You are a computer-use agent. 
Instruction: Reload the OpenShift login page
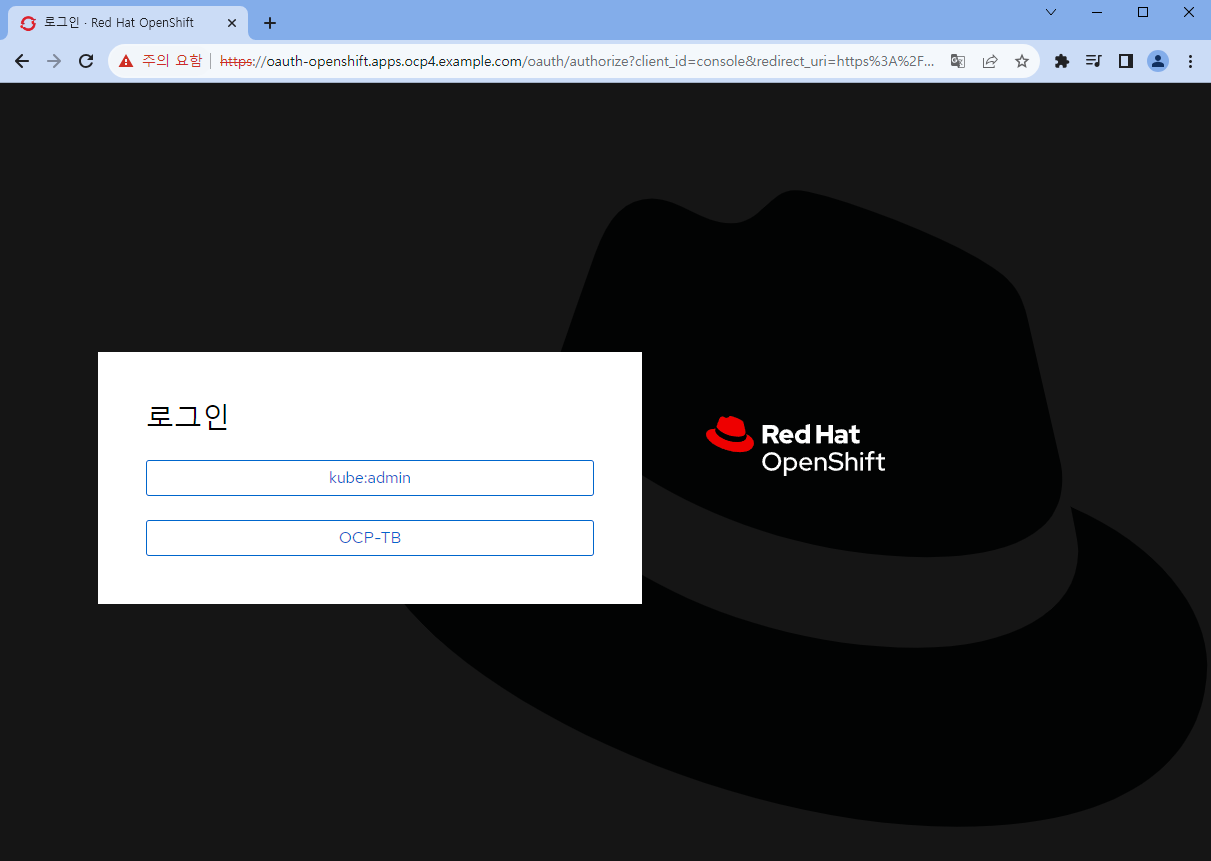86,61
